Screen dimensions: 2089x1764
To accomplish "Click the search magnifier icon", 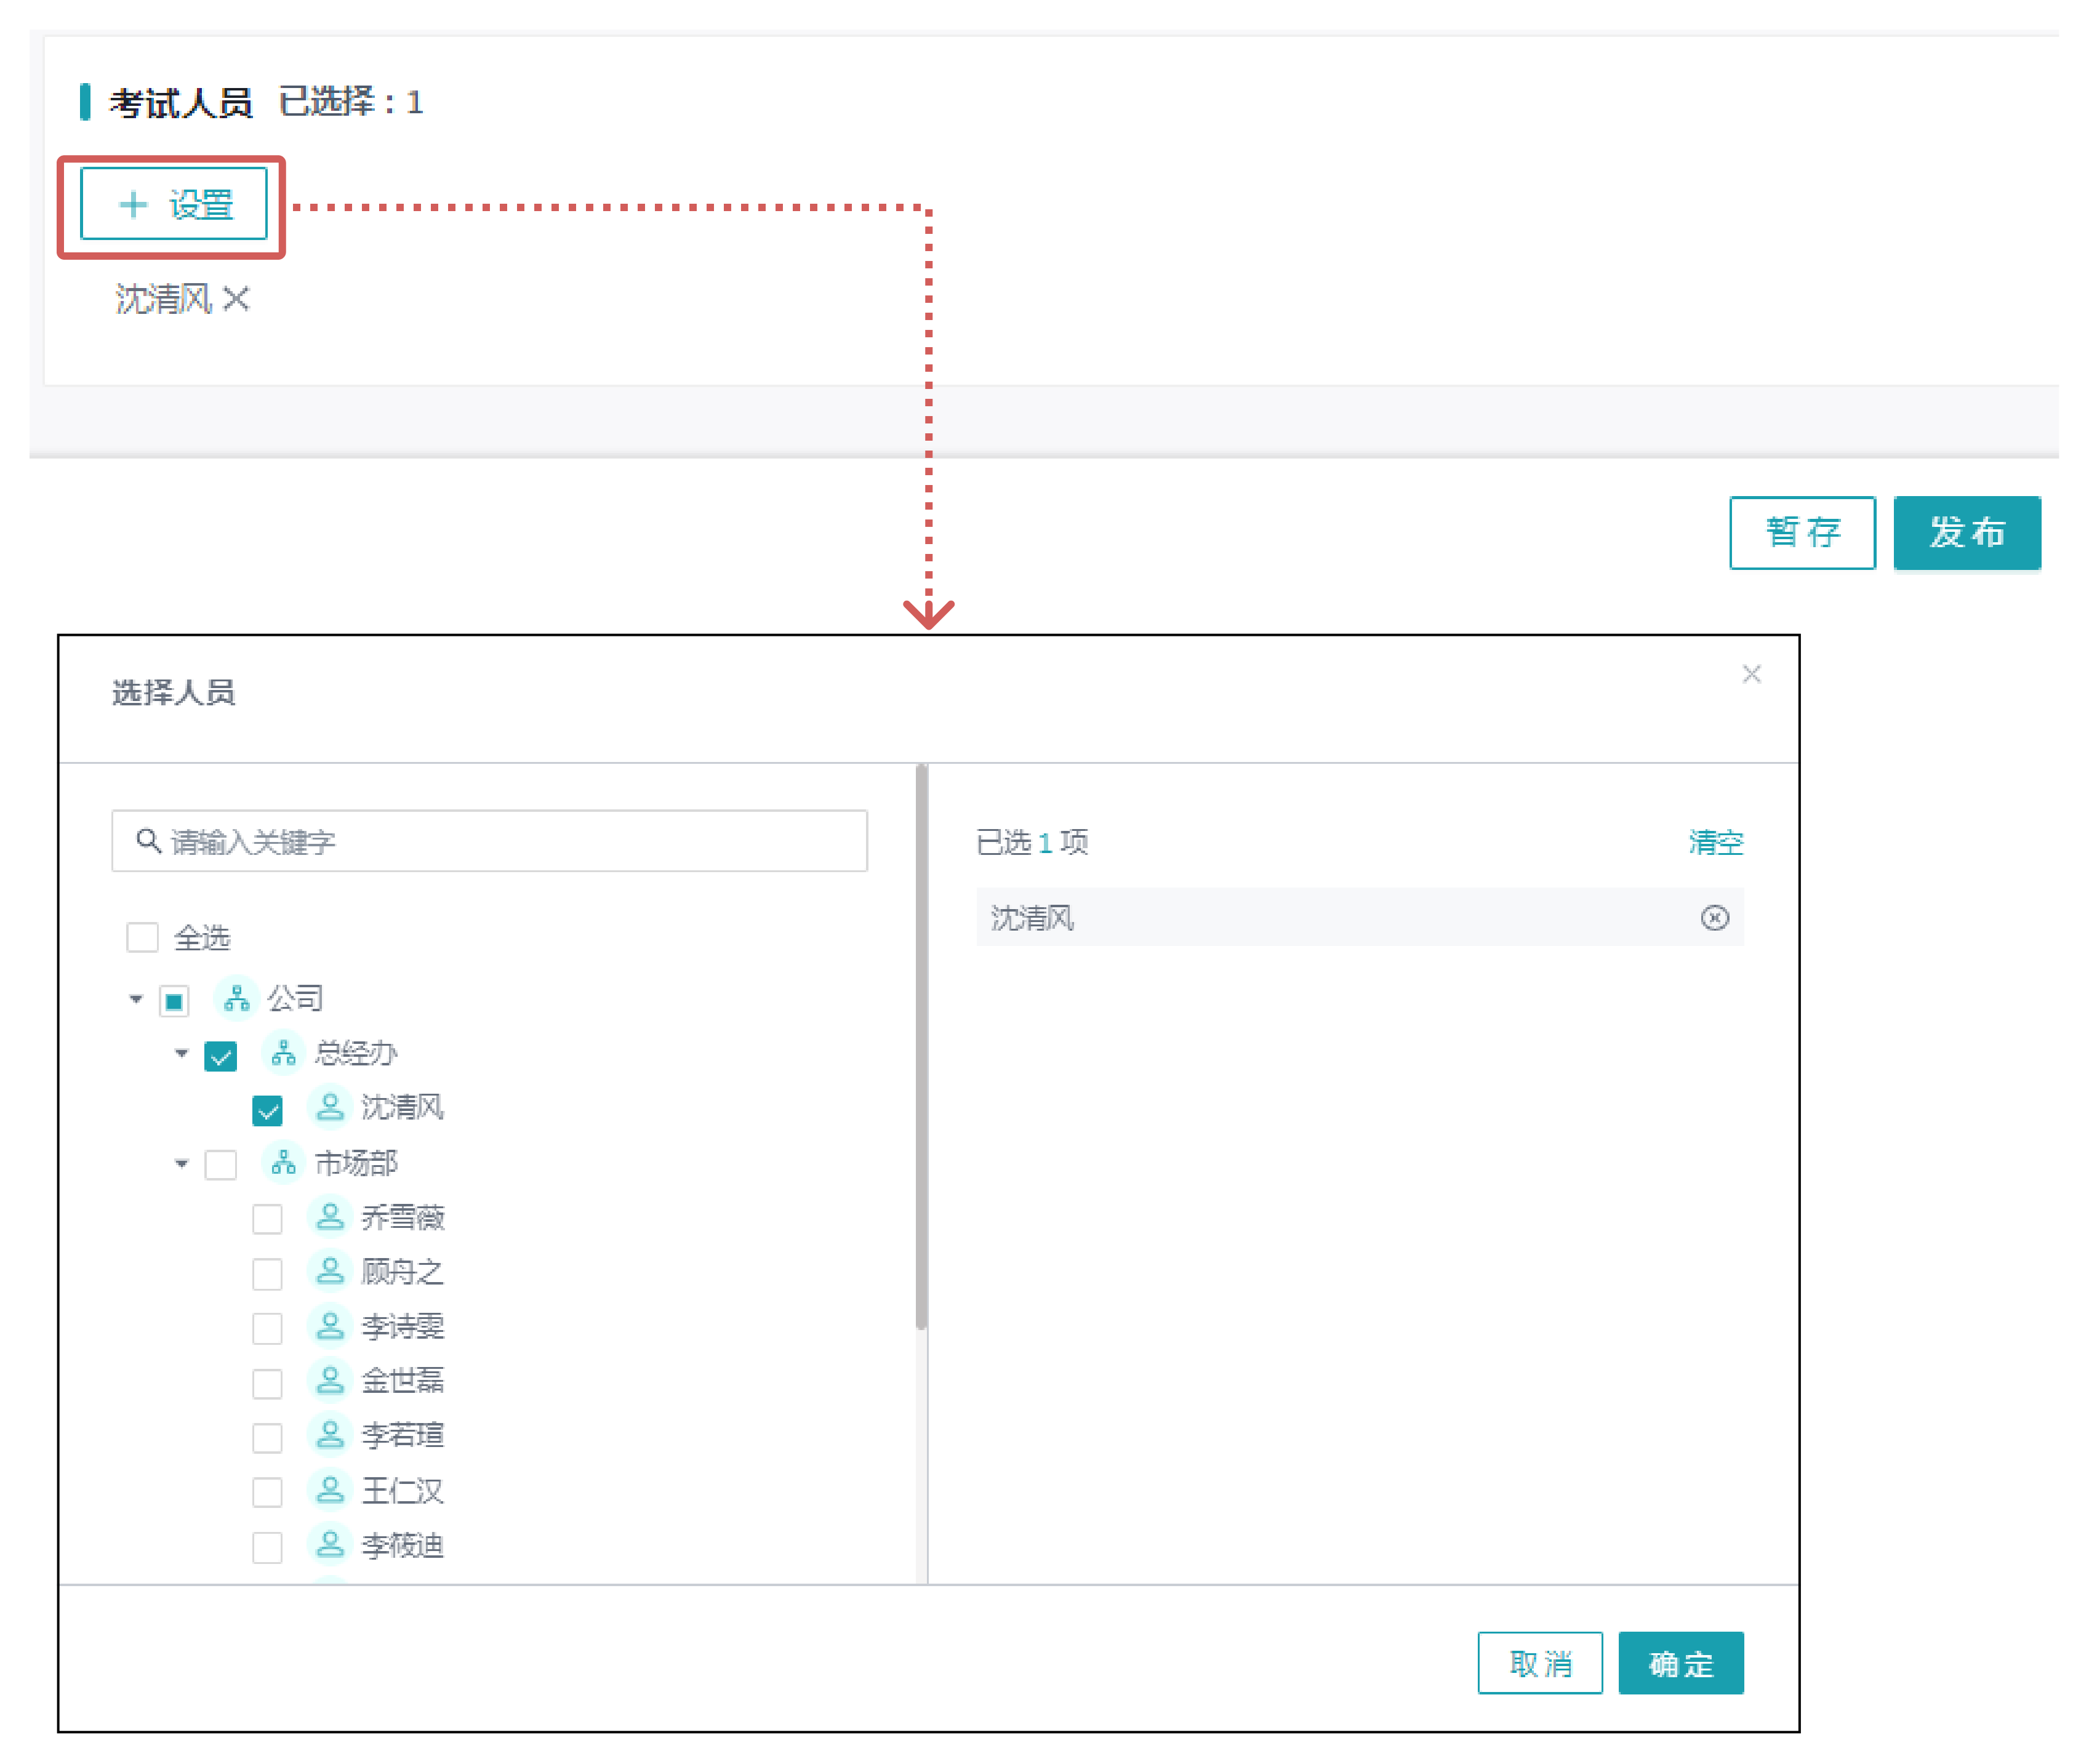I will 148,841.
